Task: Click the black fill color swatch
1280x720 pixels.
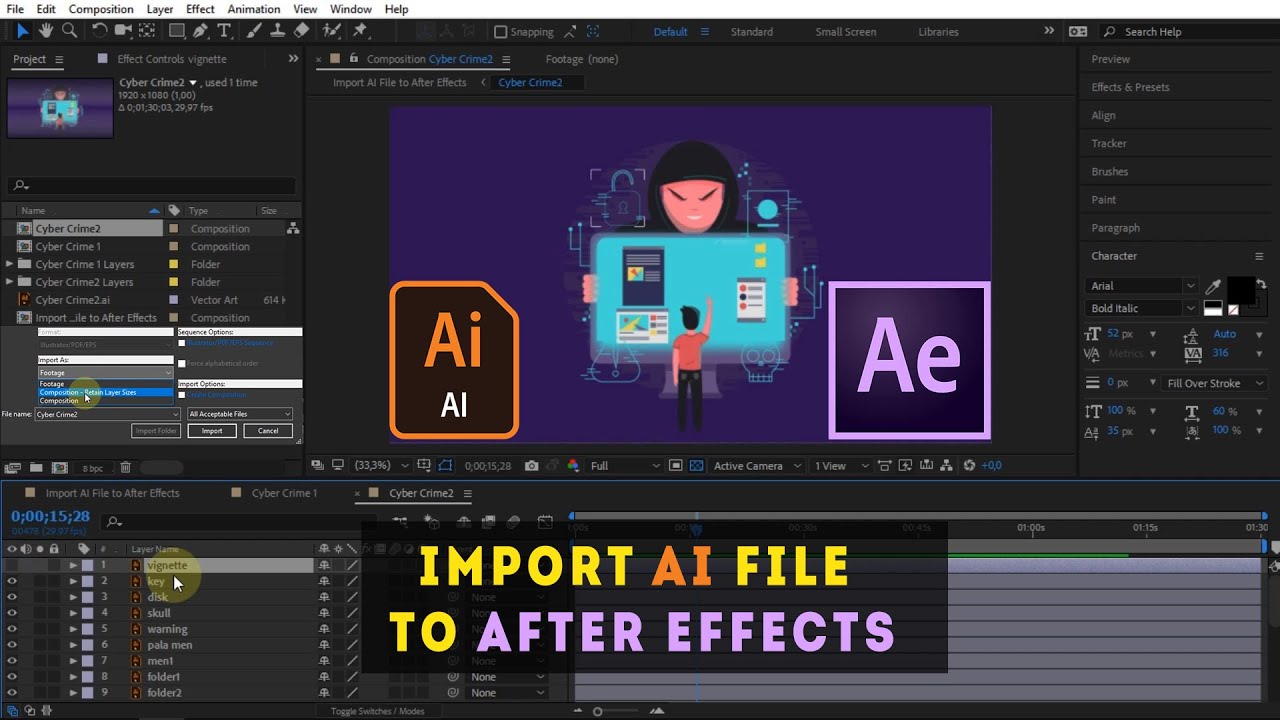Action: click(x=1240, y=289)
